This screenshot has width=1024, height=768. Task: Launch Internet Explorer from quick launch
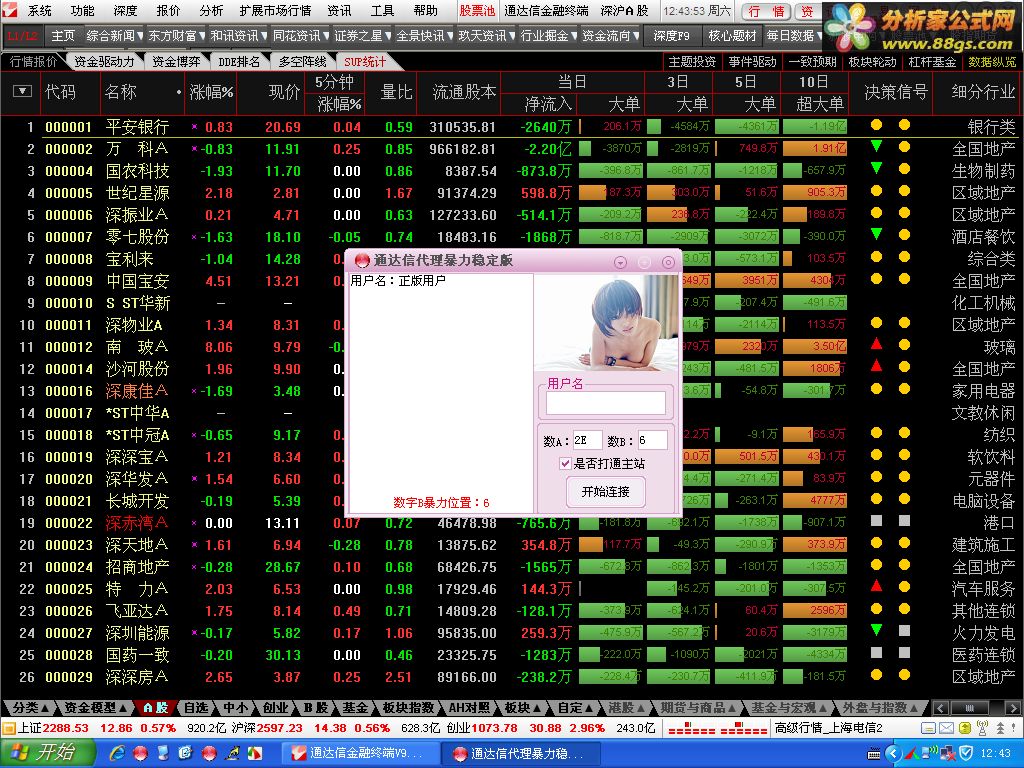coord(117,754)
